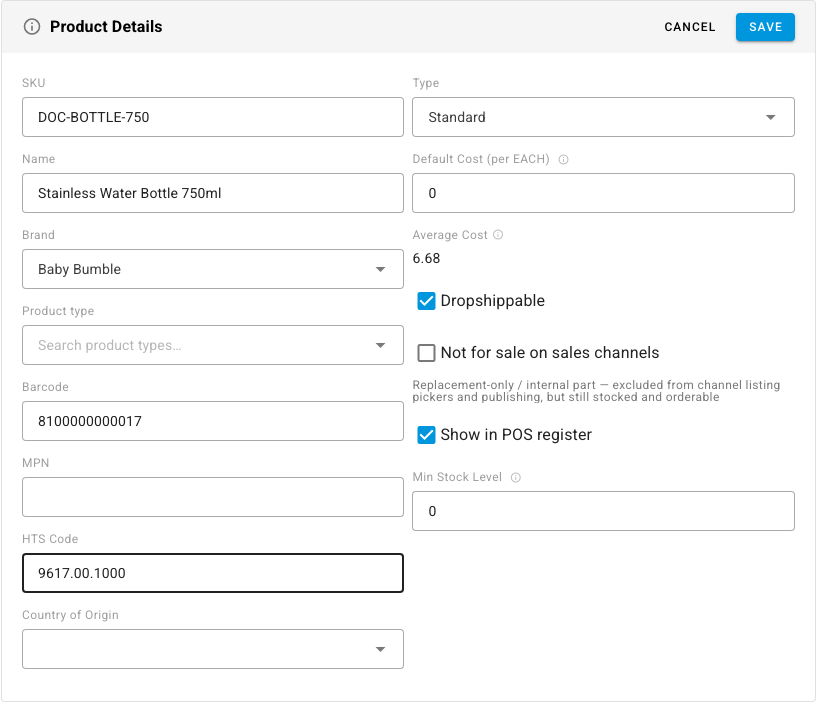
Task: Click the Show in POS register label
Action: pyautogui.click(x=516, y=435)
